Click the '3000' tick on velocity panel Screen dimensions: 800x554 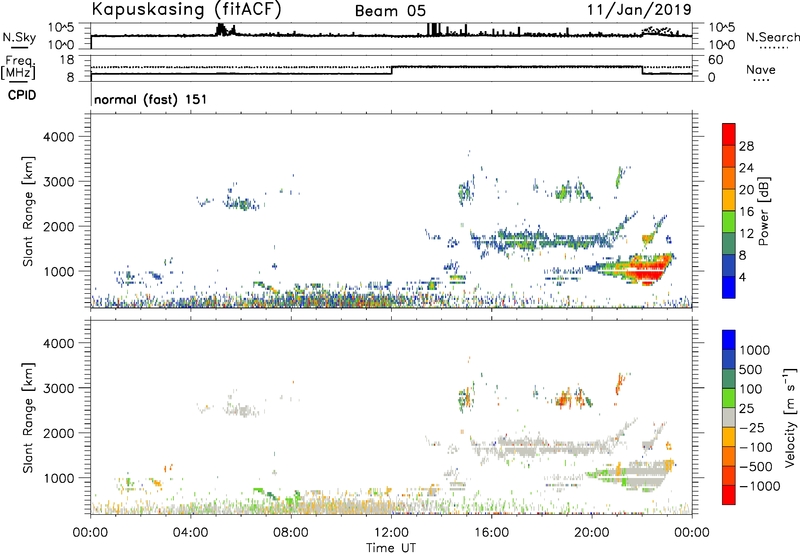pyautogui.click(x=58, y=388)
